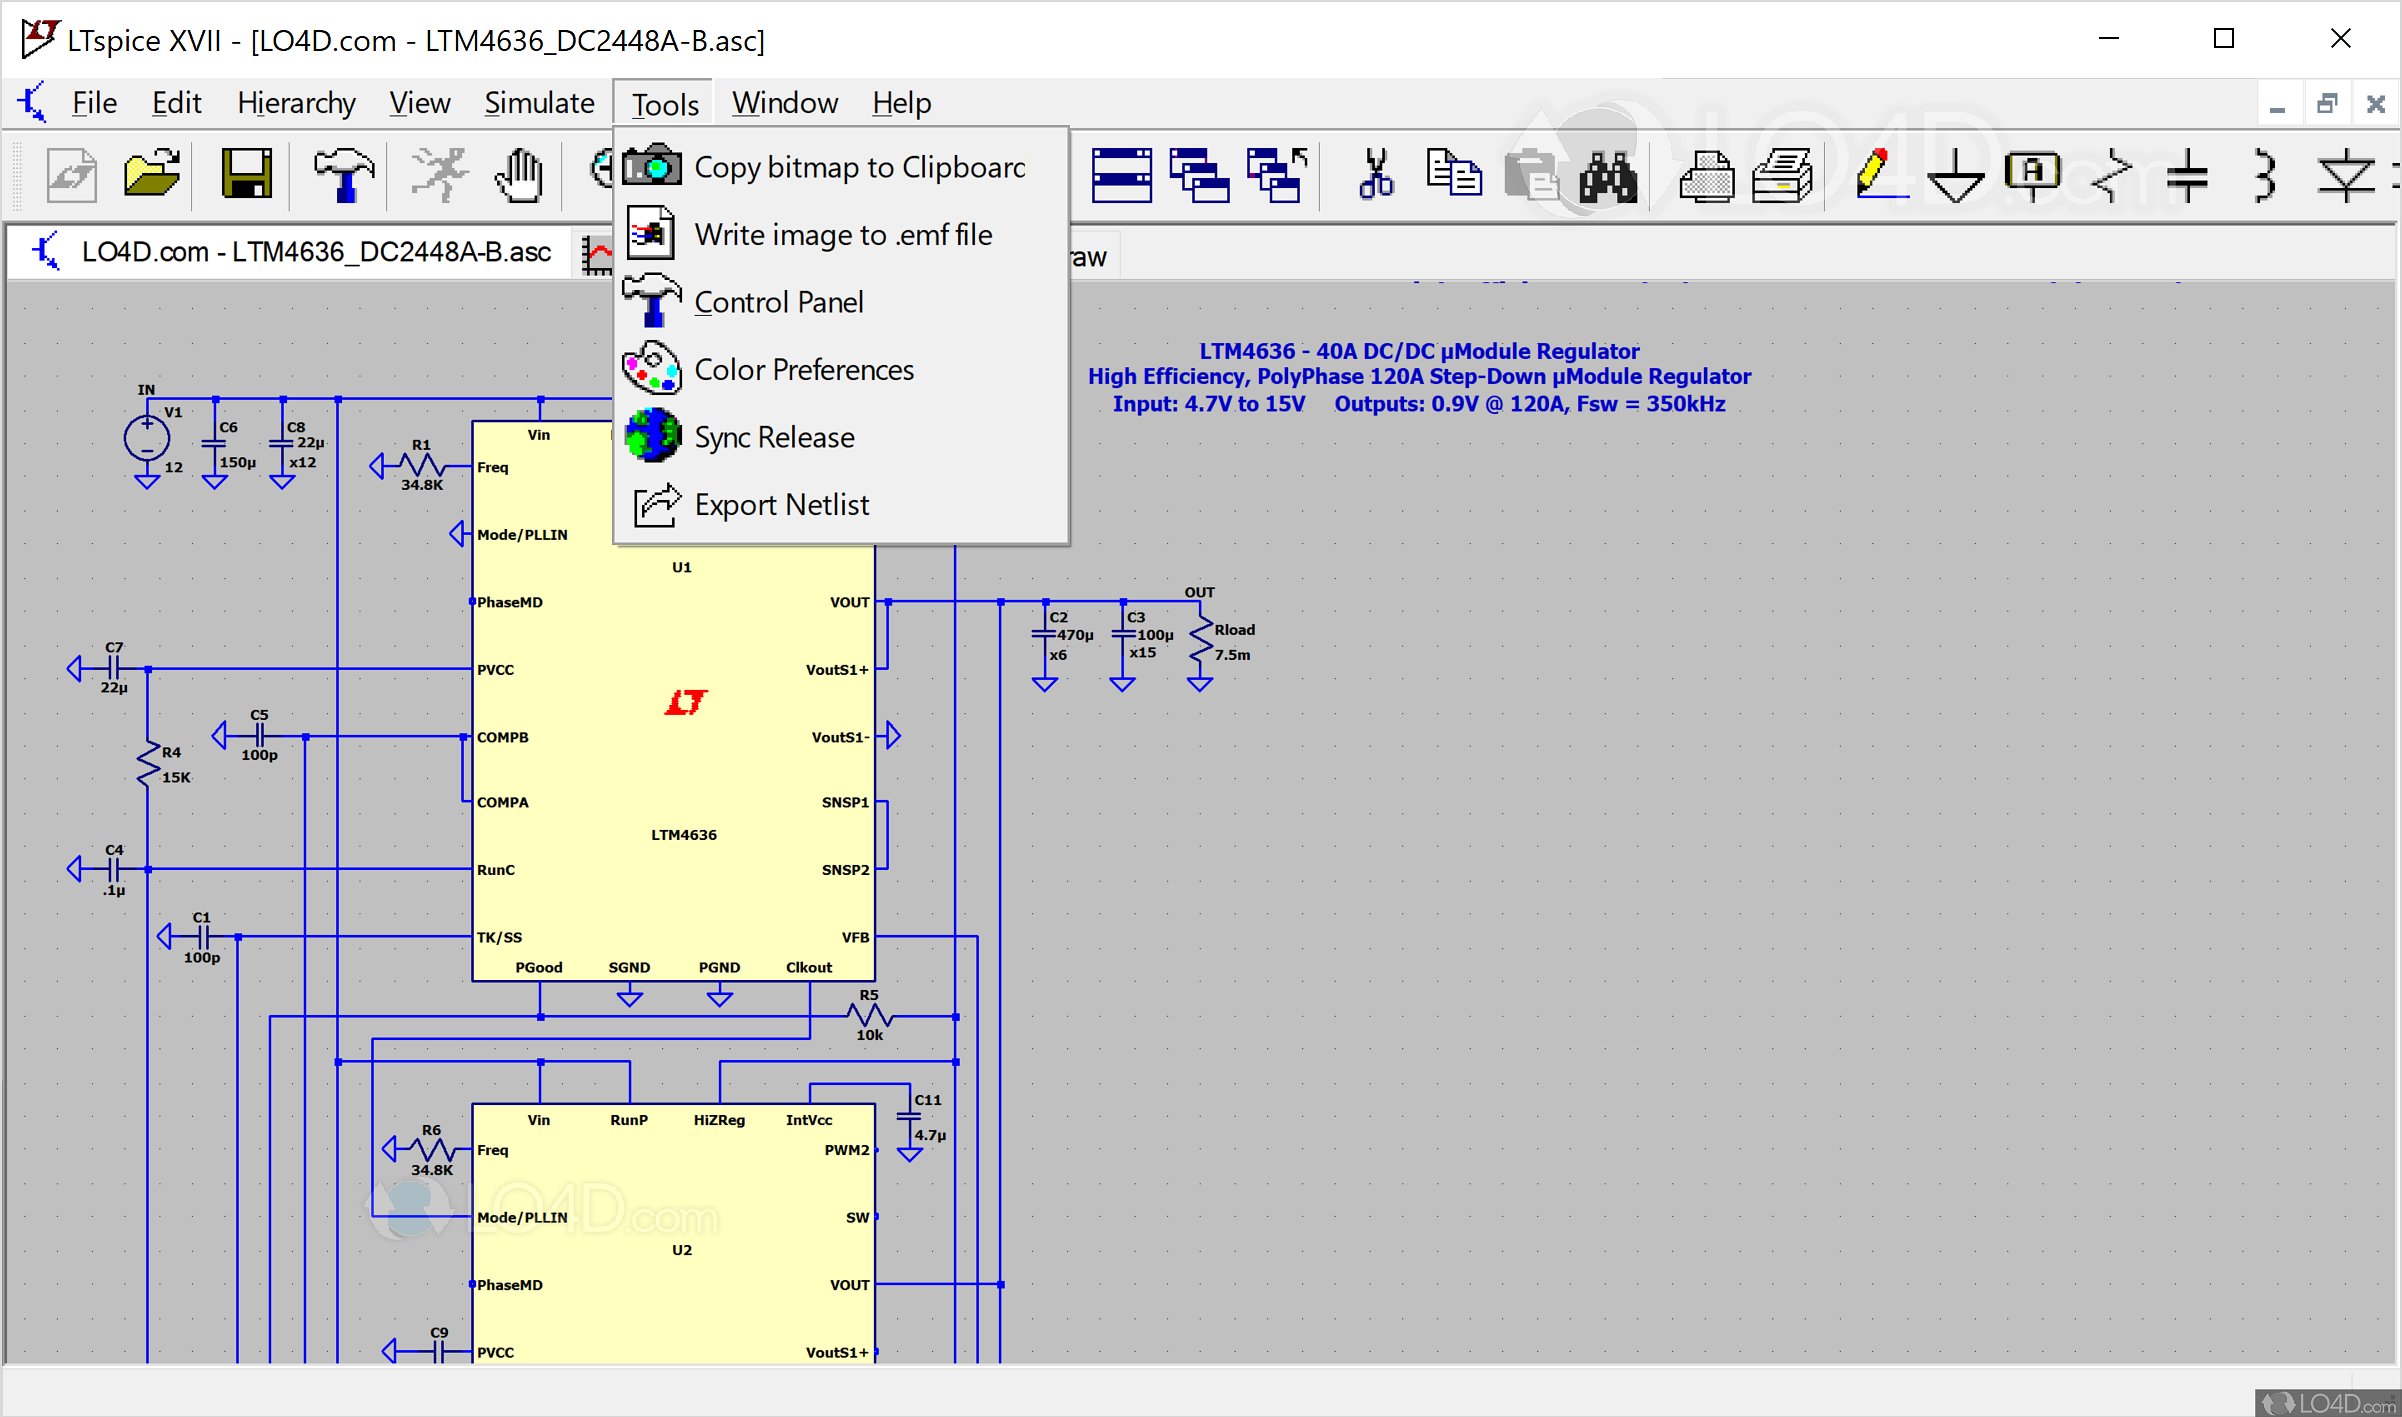Save the schematic with the floppy disk icon
This screenshot has width=2402, height=1417.
click(246, 175)
